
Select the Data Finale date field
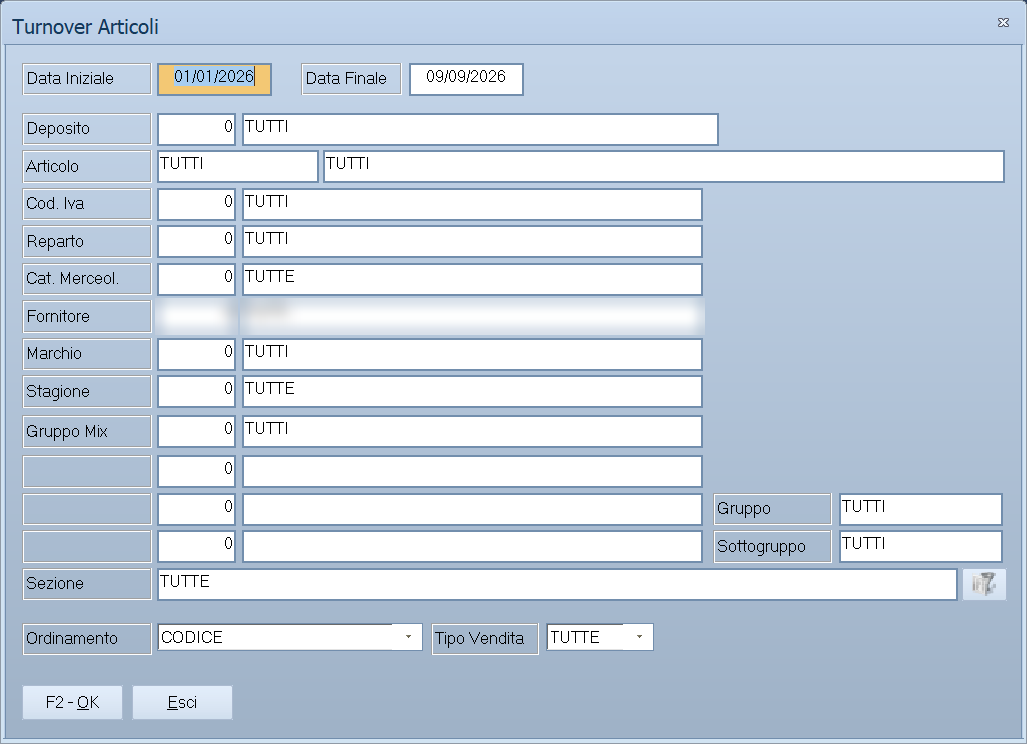(x=466, y=79)
